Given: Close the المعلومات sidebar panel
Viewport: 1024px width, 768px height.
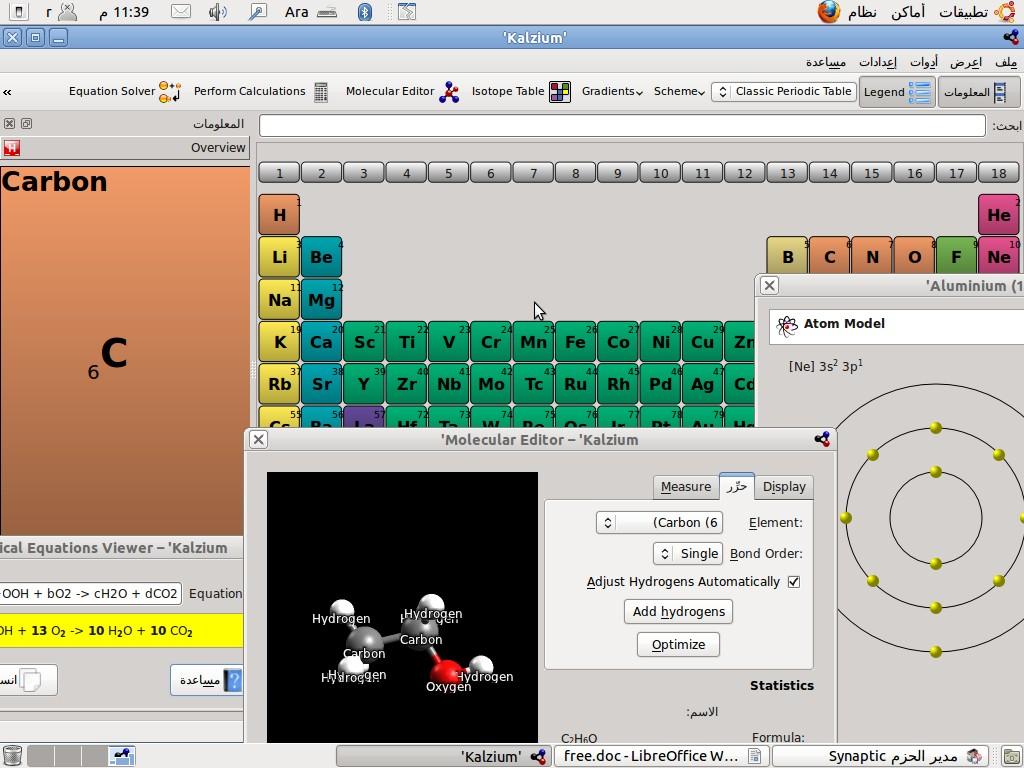Looking at the screenshot, I should click(9, 123).
